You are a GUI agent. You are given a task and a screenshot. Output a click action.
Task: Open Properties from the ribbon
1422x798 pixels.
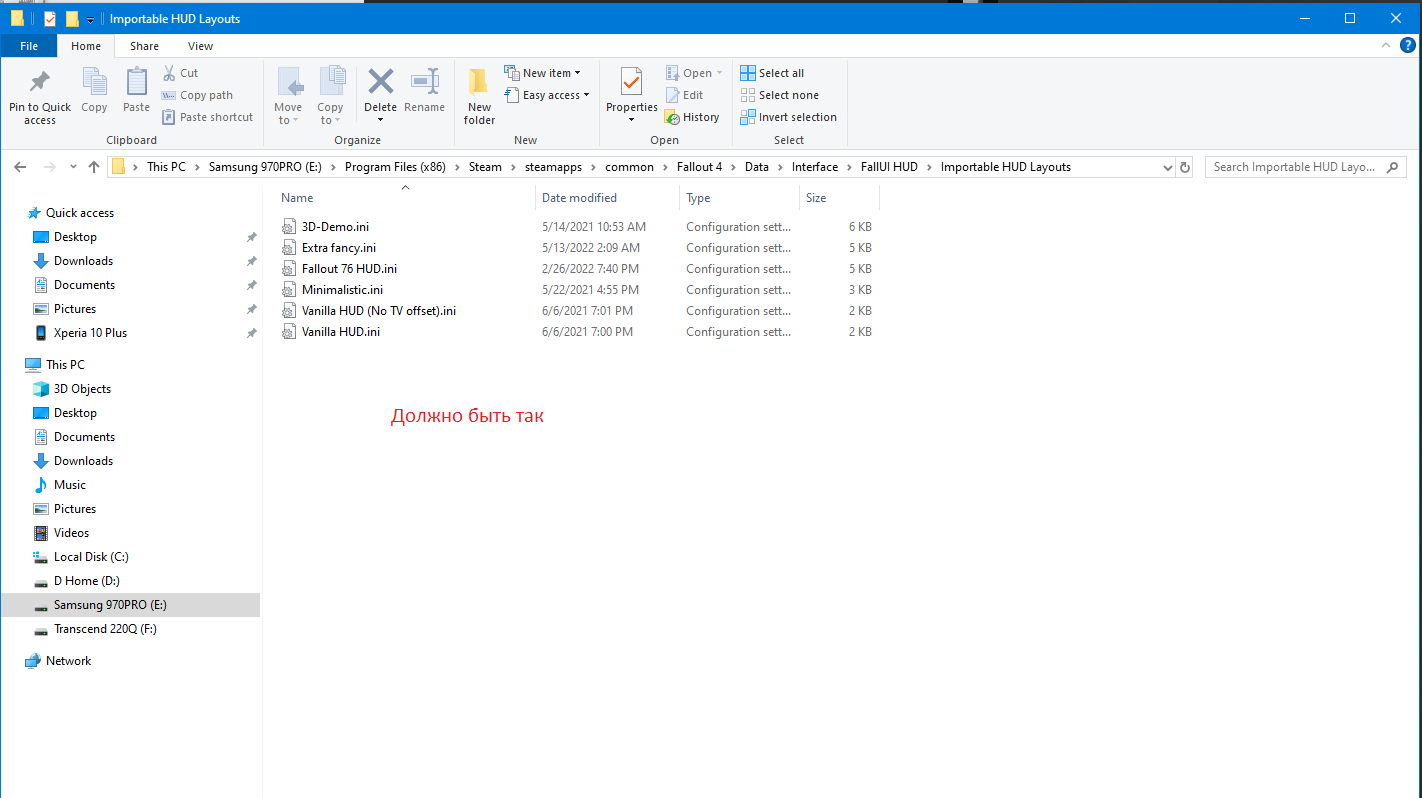point(631,82)
